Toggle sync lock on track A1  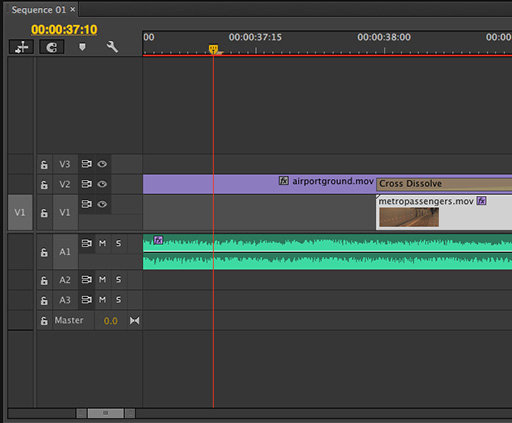(x=87, y=243)
